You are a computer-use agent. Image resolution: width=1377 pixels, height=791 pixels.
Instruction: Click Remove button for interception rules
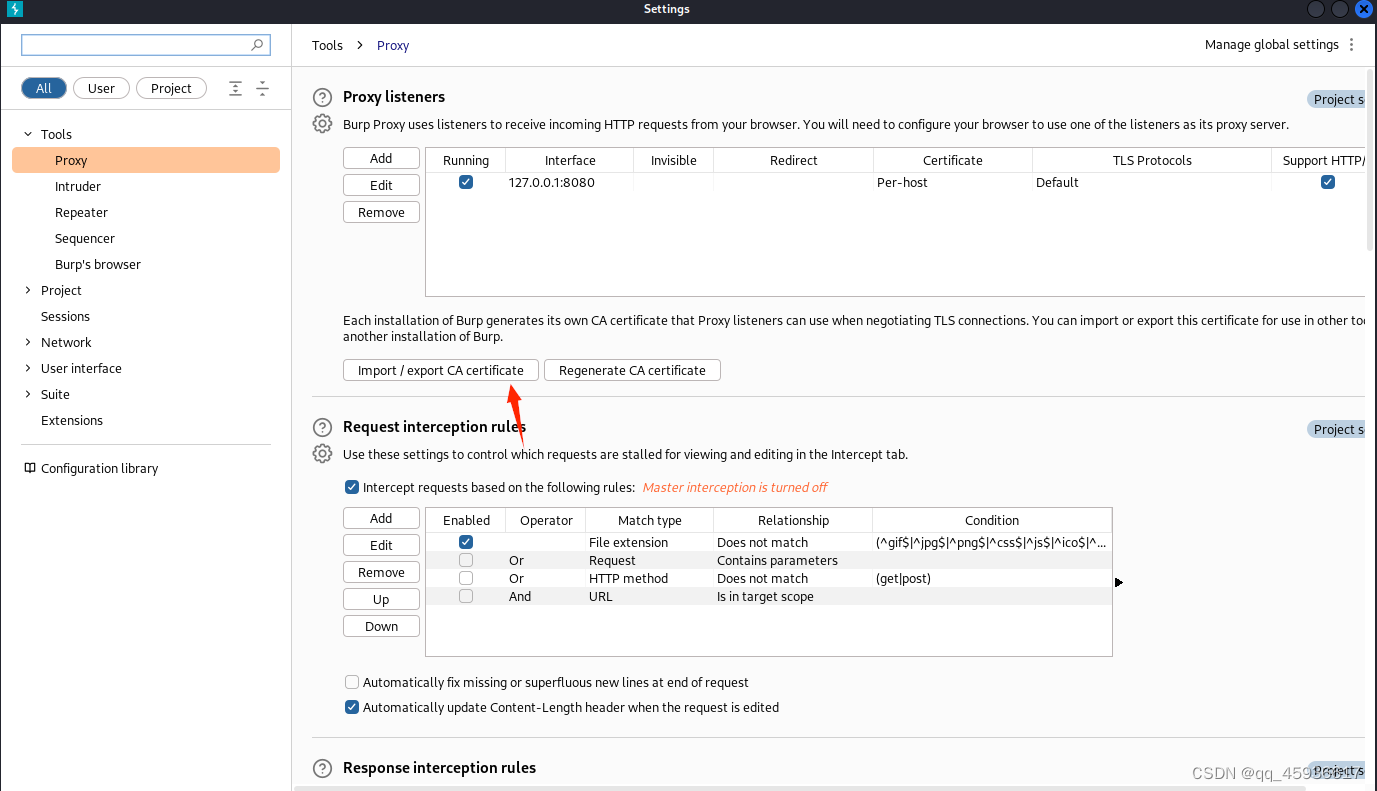(381, 572)
